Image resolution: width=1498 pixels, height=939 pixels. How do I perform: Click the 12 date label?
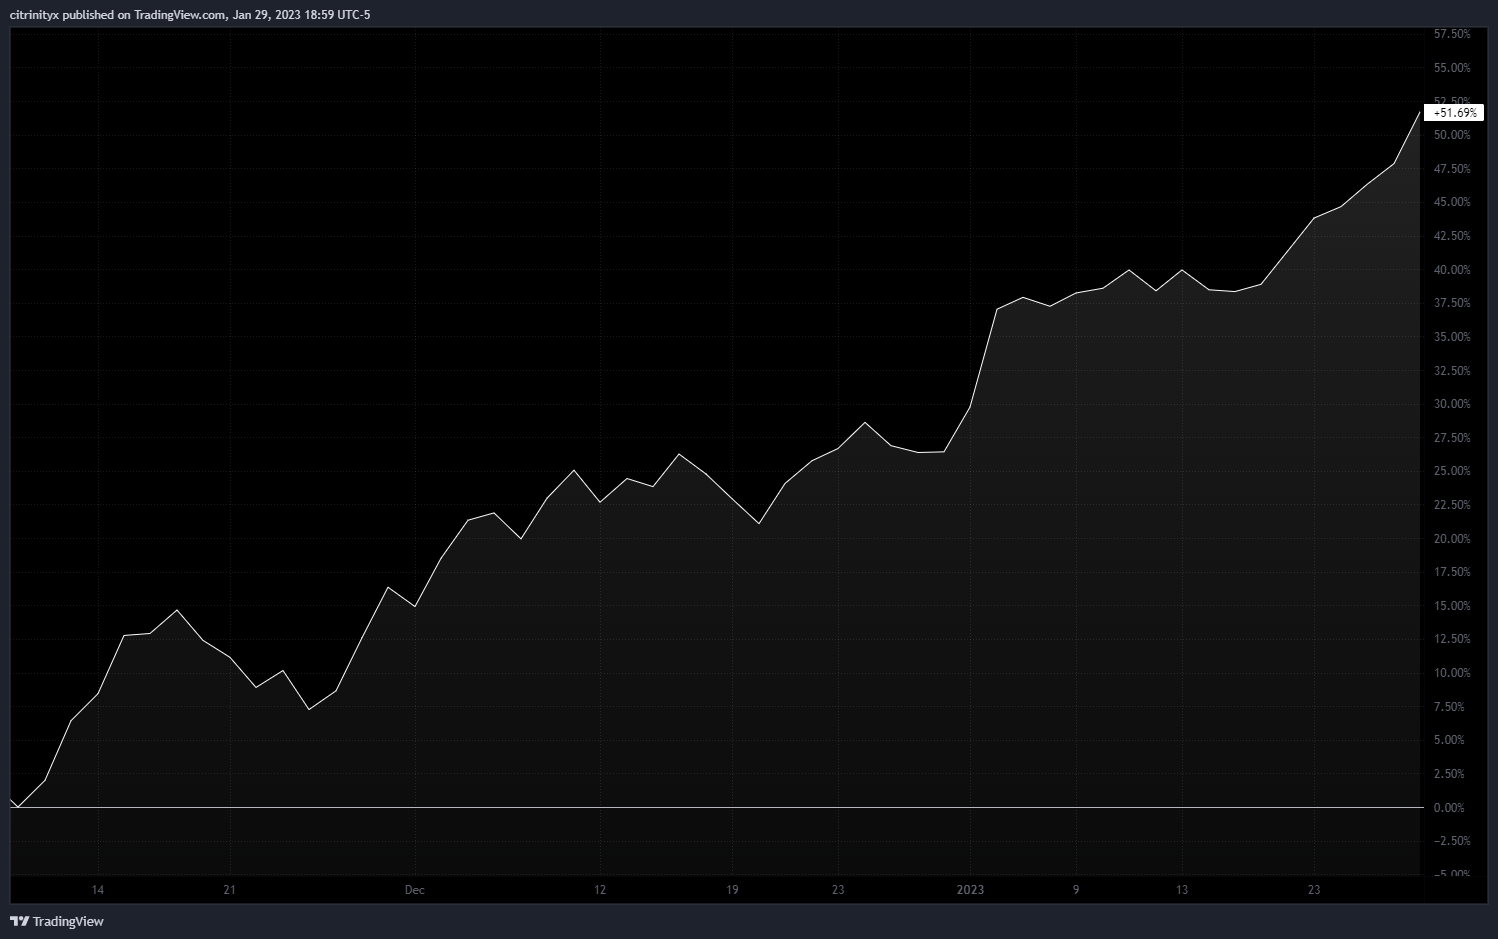click(600, 890)
